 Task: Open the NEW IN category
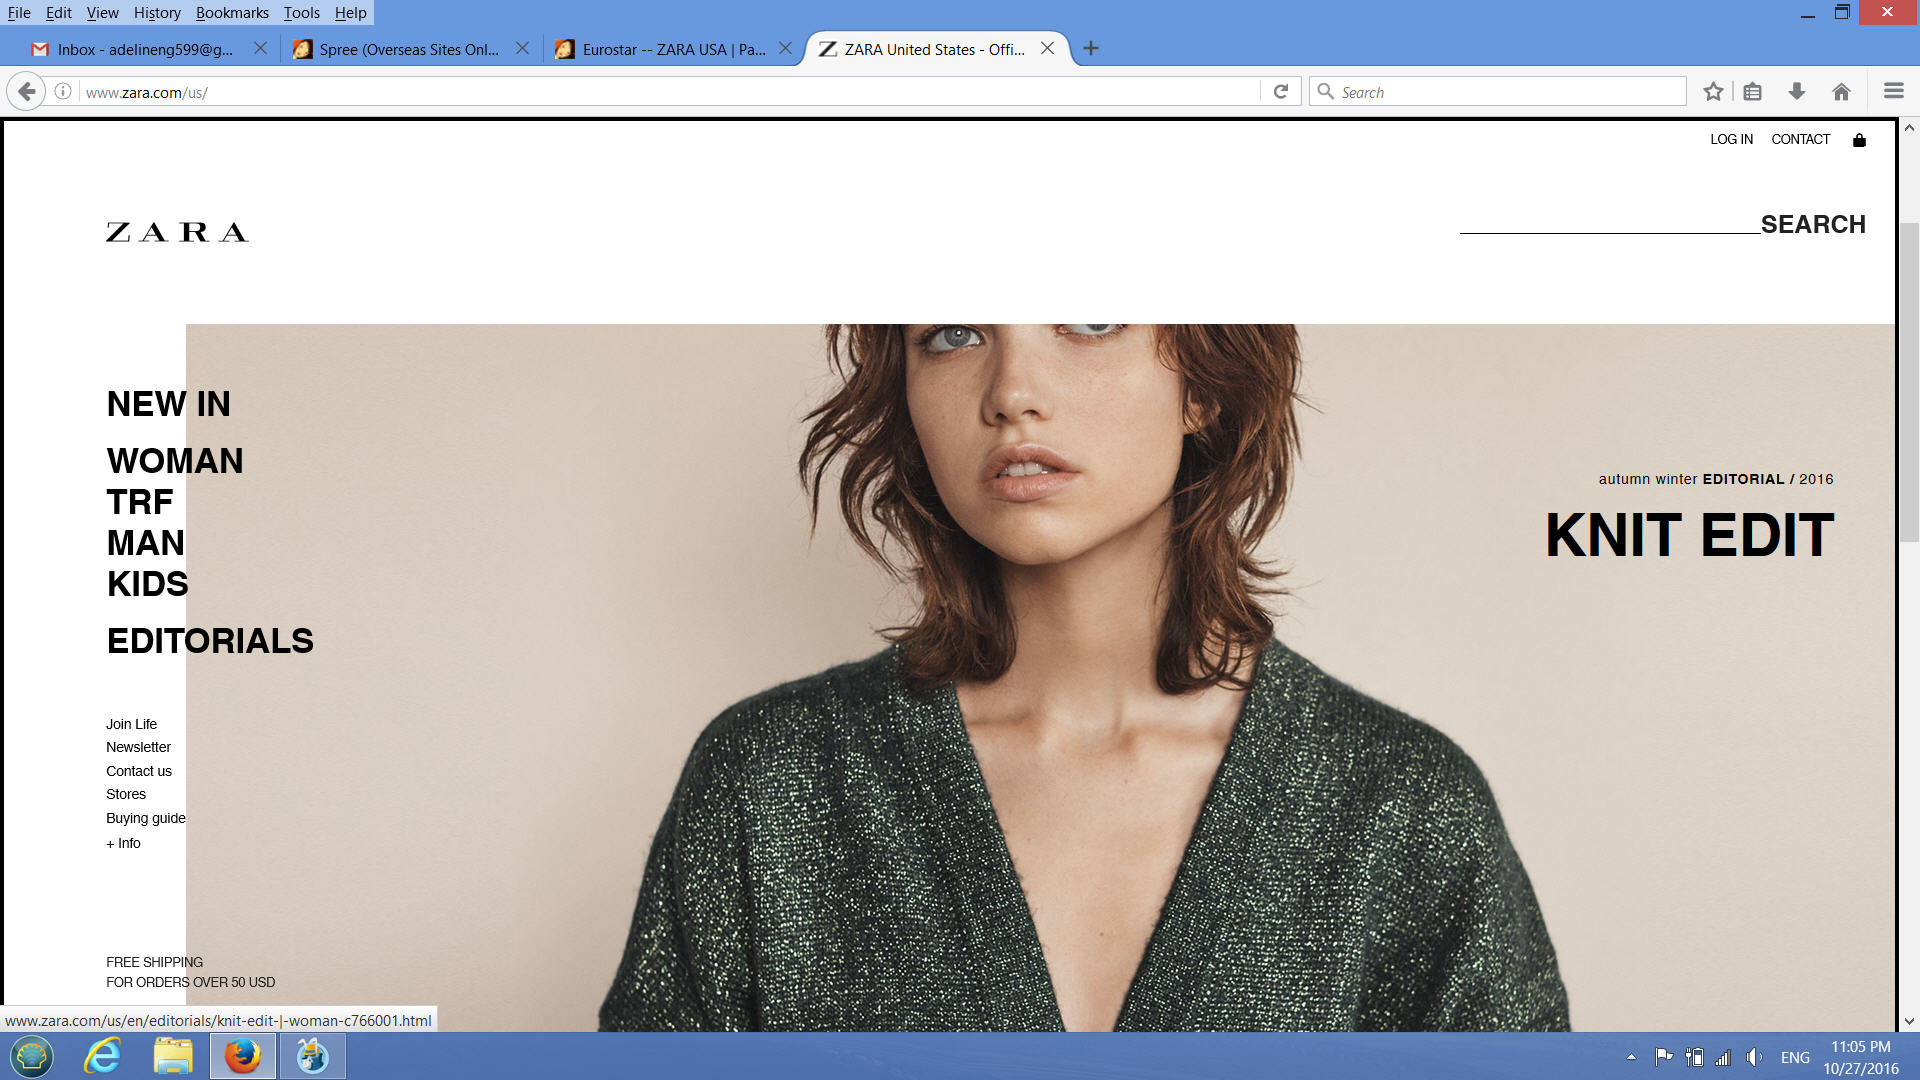click(x=168, y=404)
